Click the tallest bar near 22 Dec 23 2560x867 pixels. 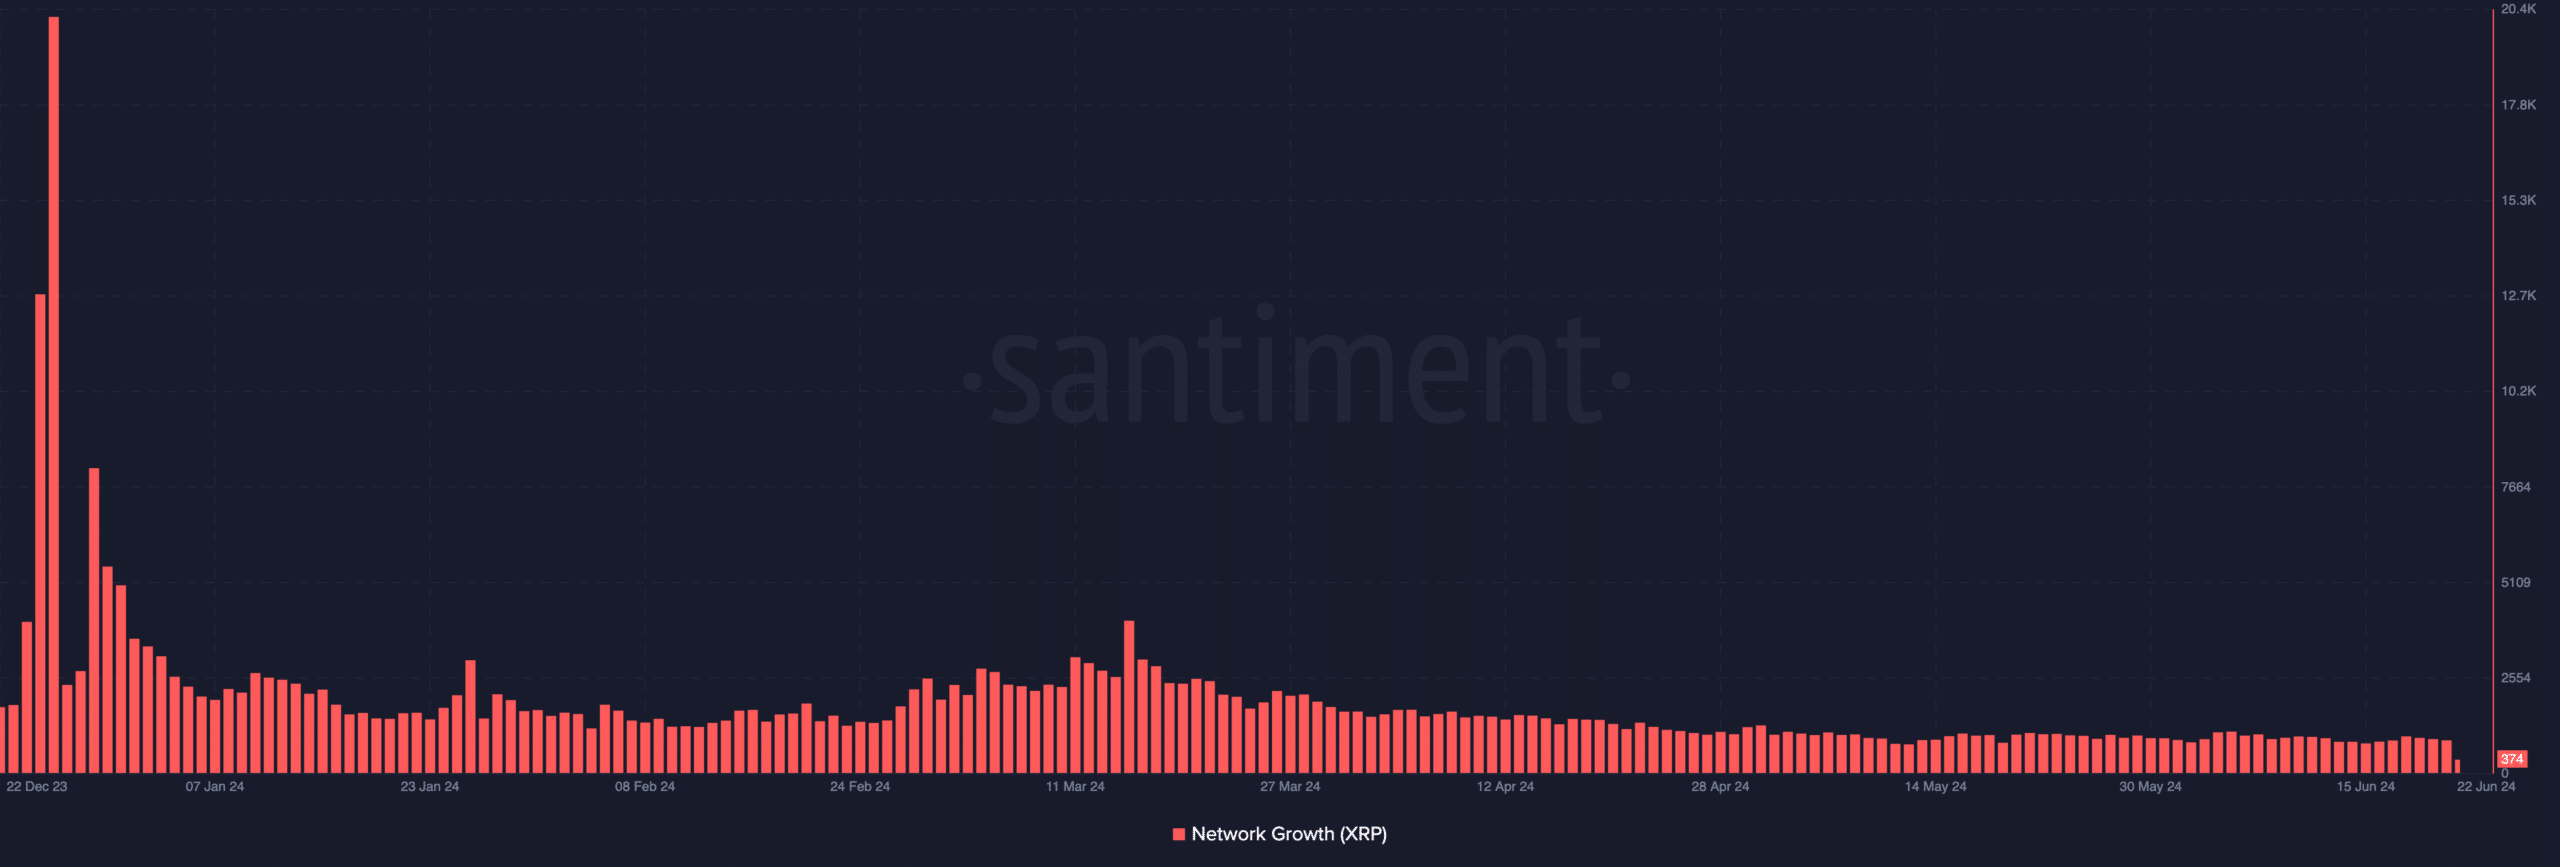pyautogui.click(x=53, y=395)
